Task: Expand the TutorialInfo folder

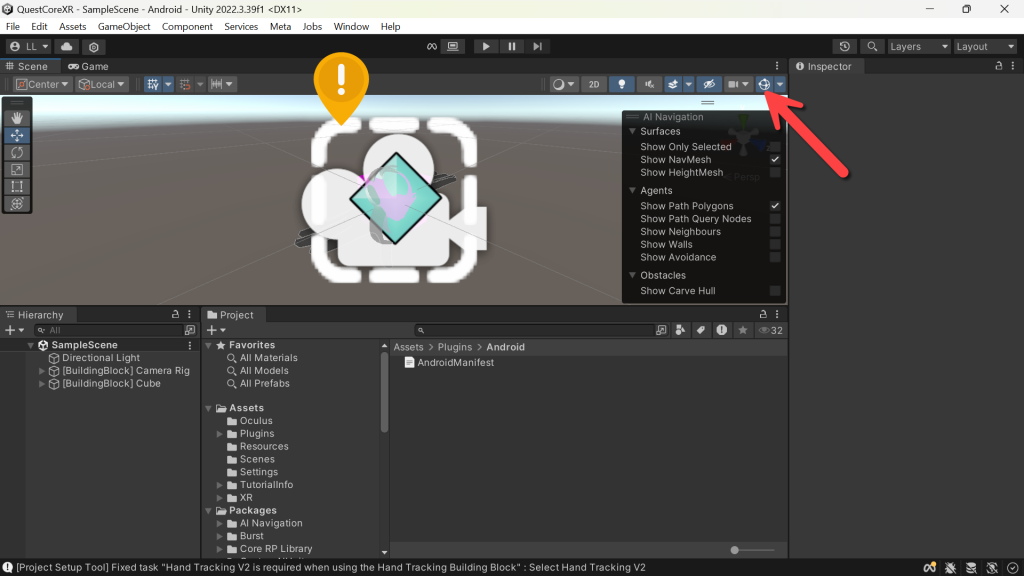Action: pyautogui.click(x=220, y=485)
